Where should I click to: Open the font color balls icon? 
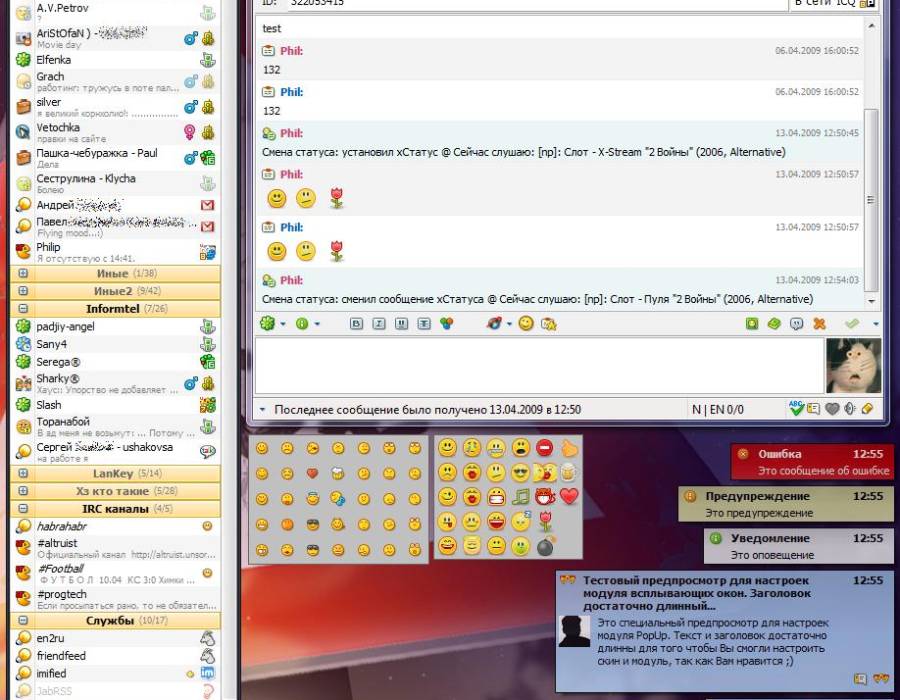point(447,324)
